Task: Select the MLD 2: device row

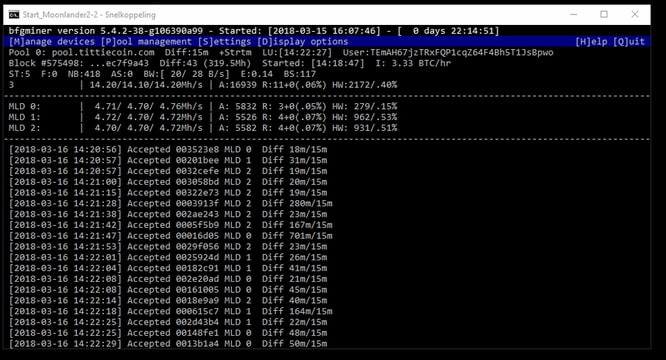Action: [203, 128]
